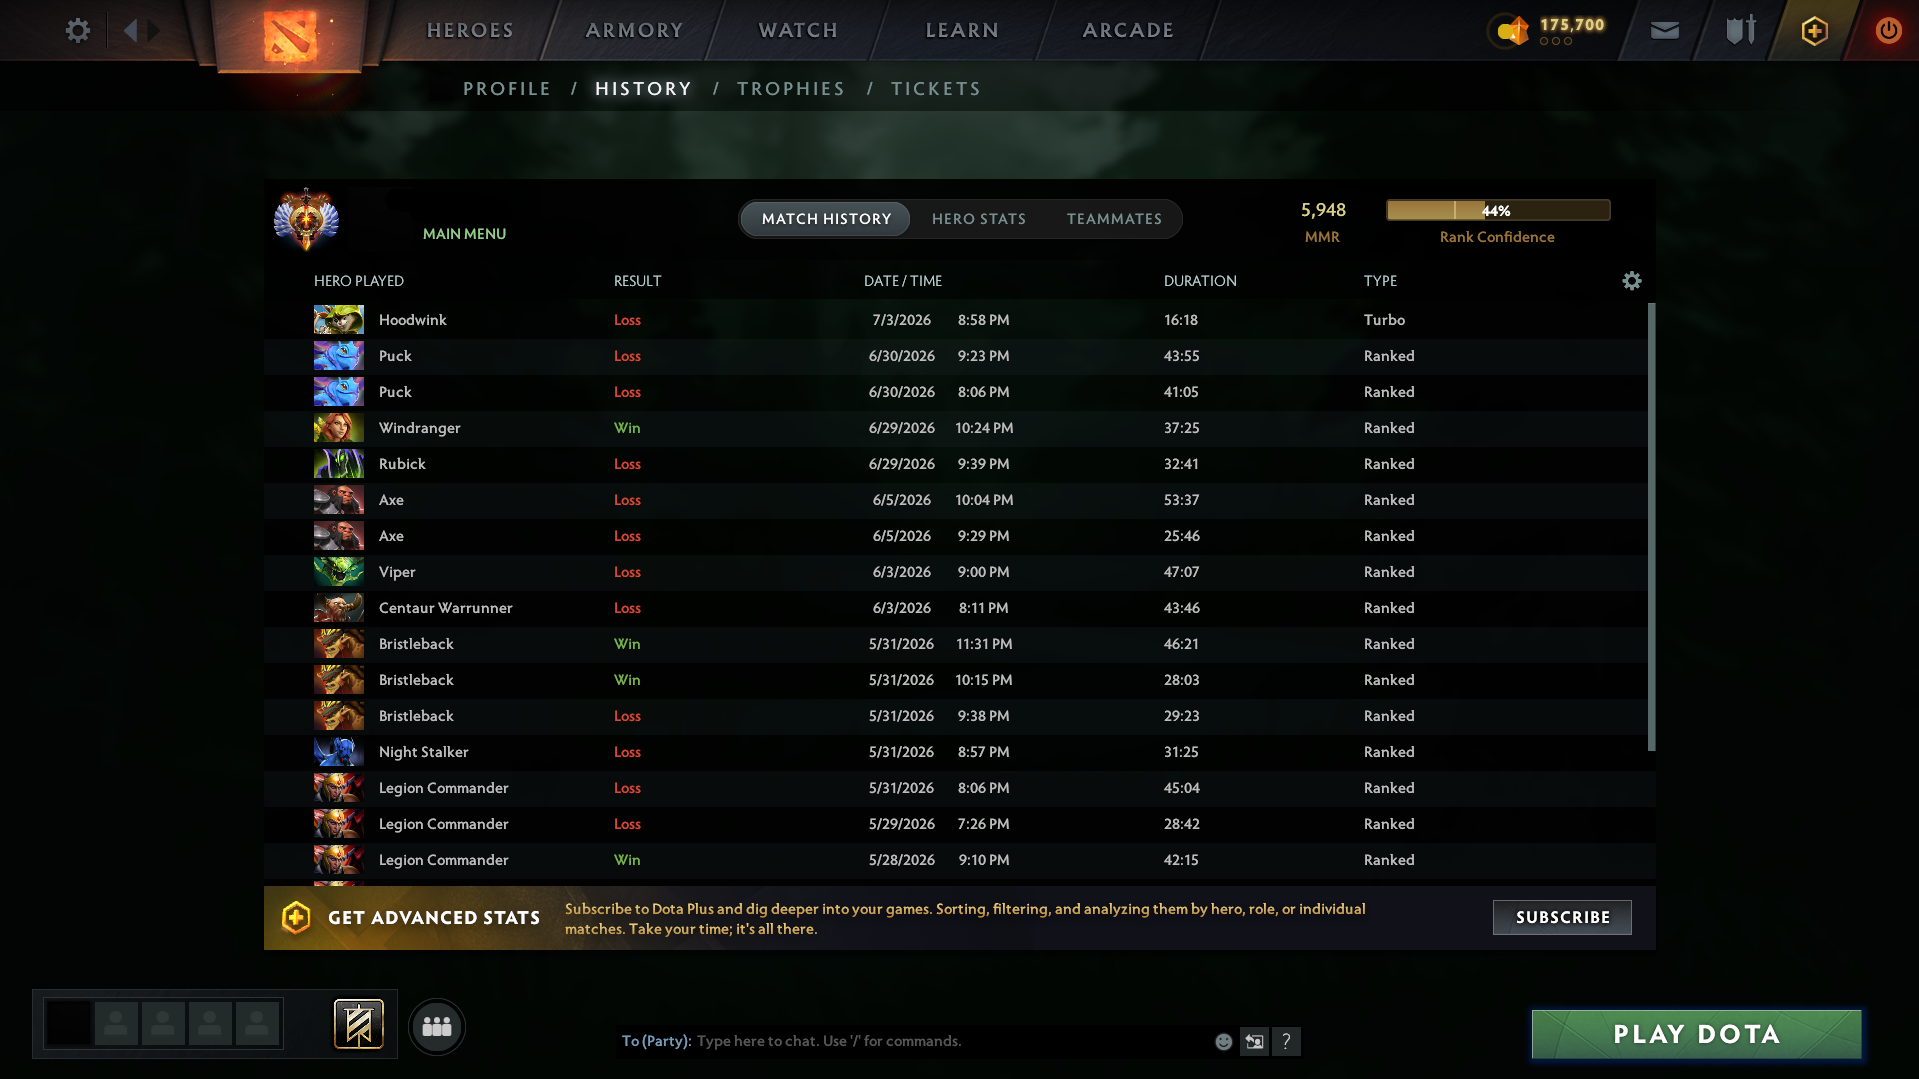The width and height of the screenshot is (1919, 1079).
Task: Open the Watch menu
Action: (798, 31)
